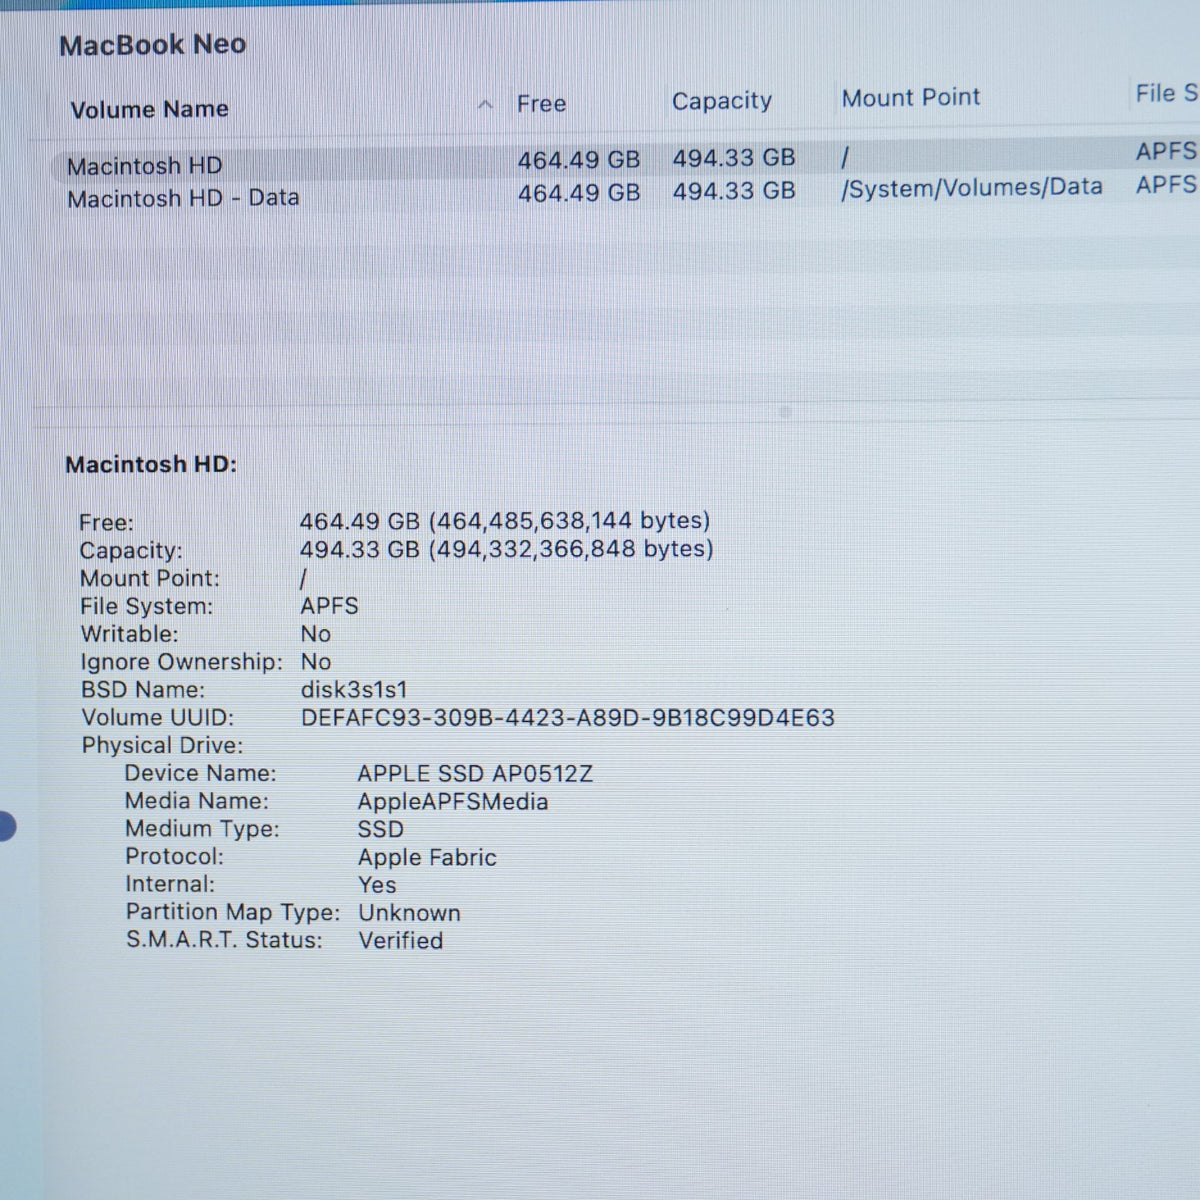Click the File System value APFS in details

tap(329, 606)
